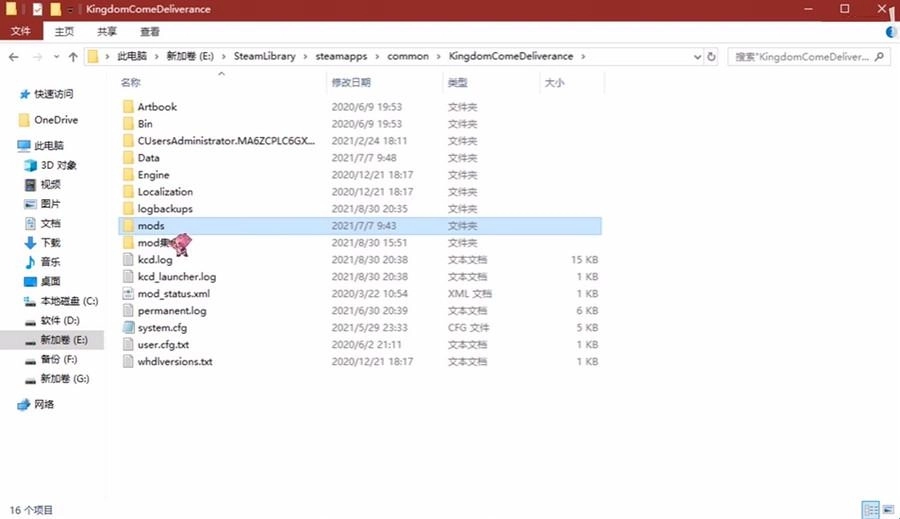
Task: Open the system.cfg file icon
Action: click(x=128, y=327)
